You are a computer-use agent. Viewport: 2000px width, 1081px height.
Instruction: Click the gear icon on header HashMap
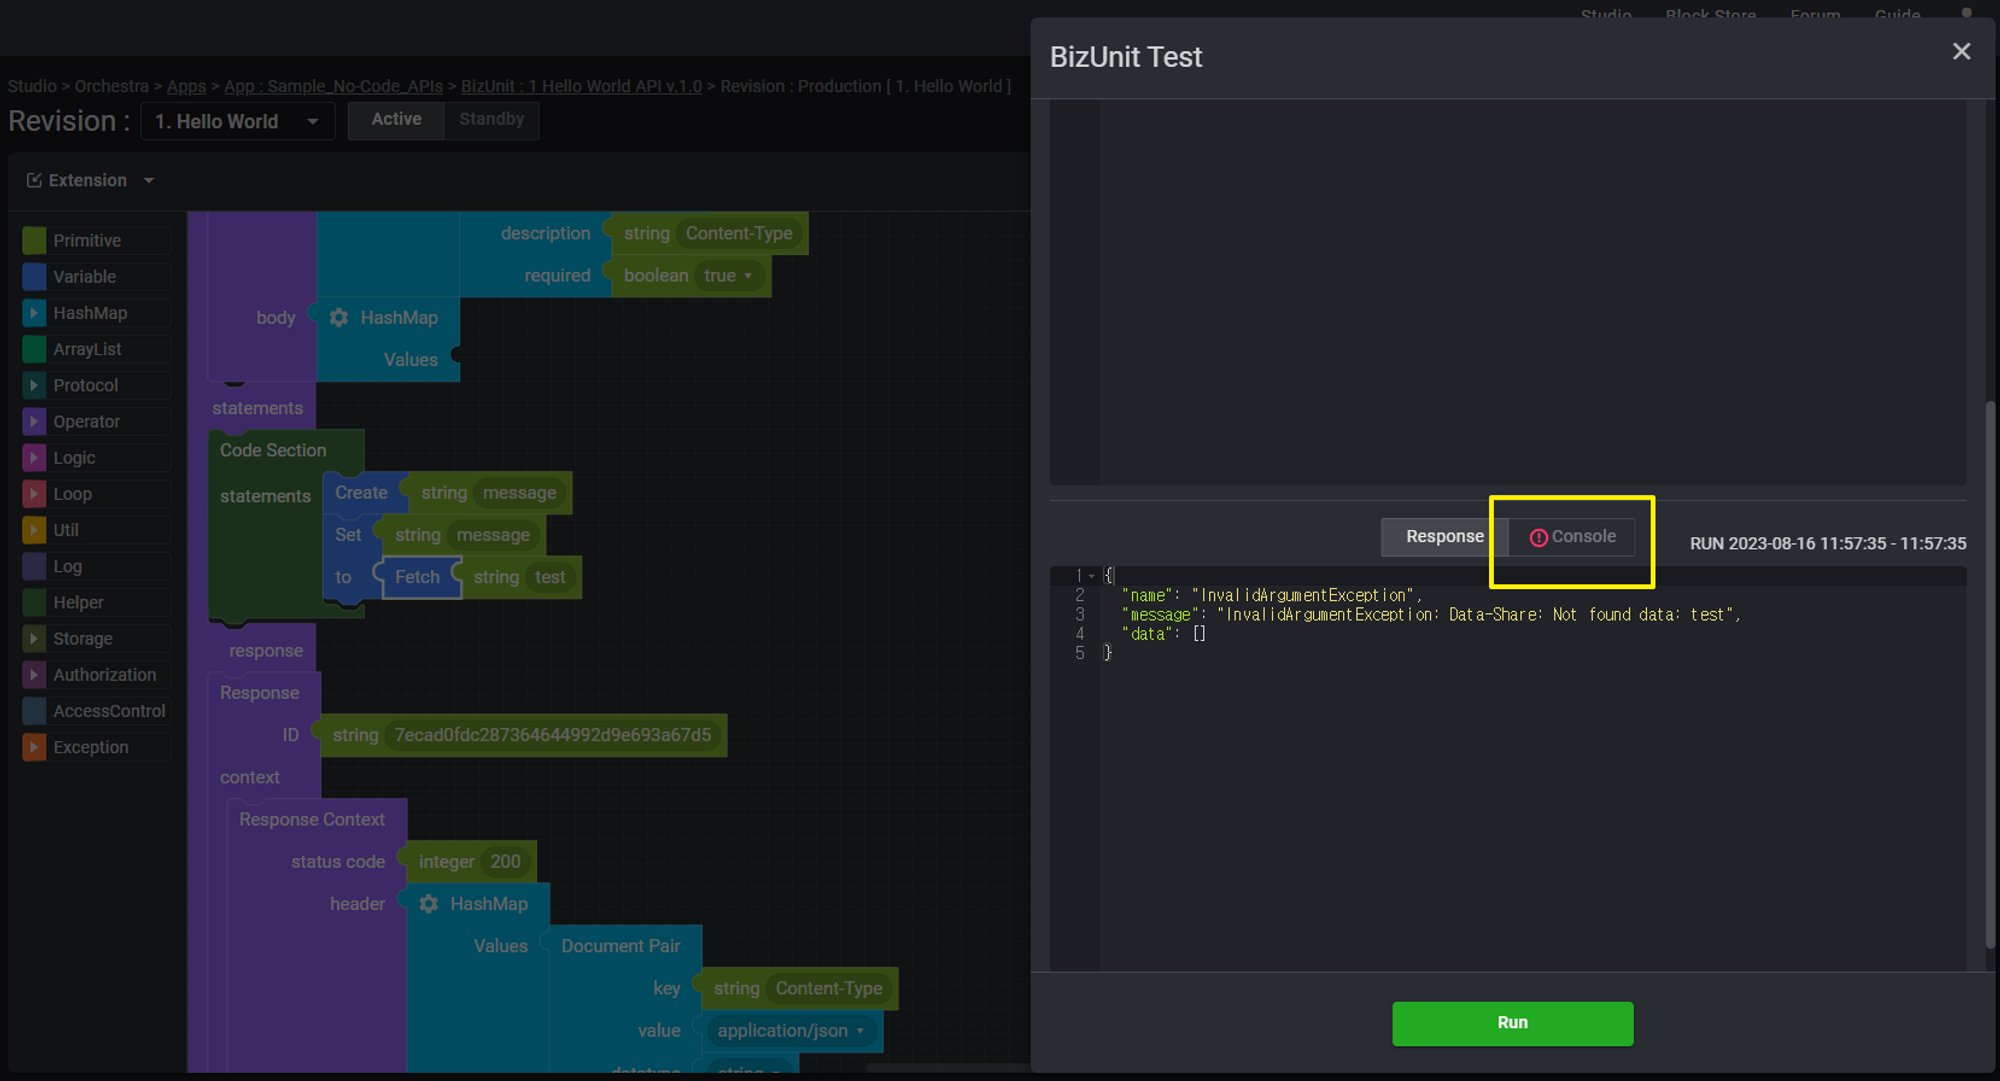pyautogui.click(x=429, y=904)
